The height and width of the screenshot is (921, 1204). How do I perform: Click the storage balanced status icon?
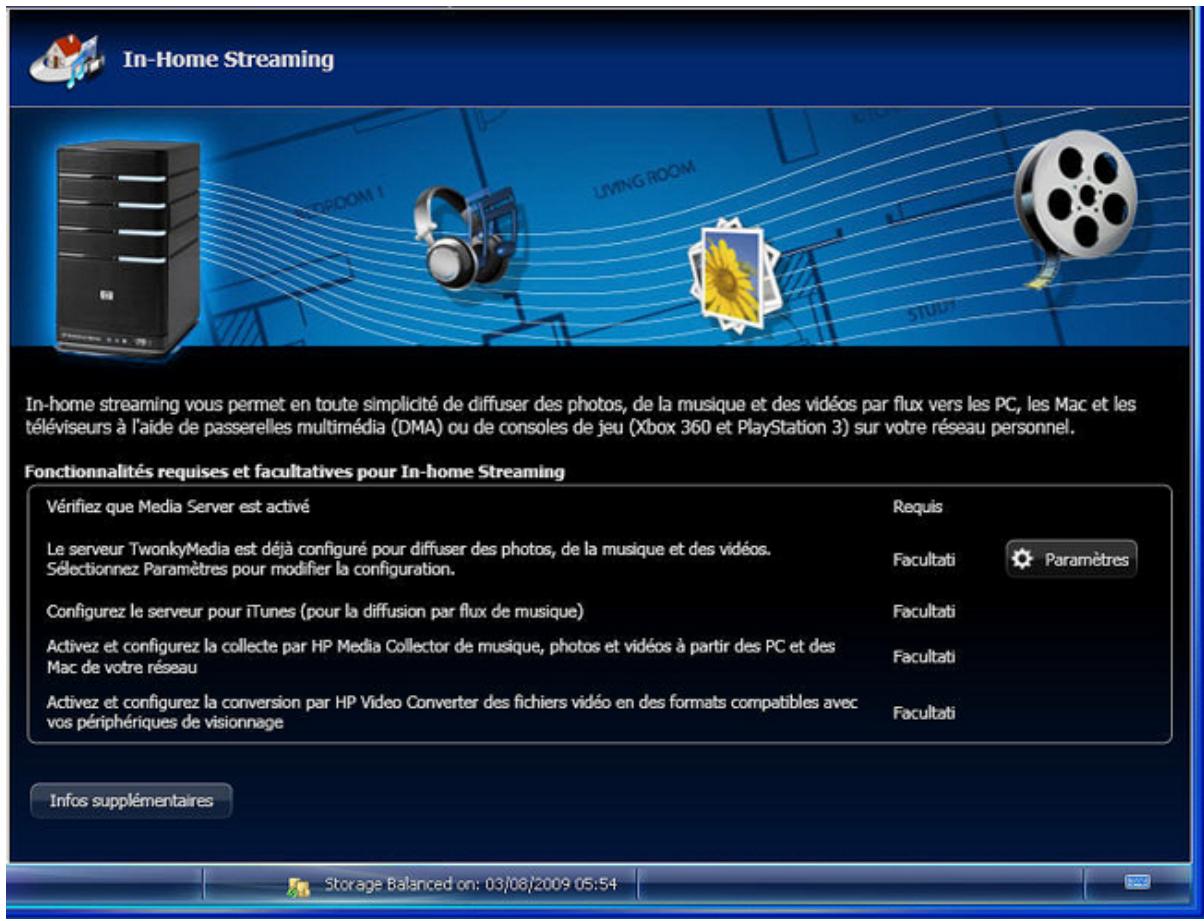298,885
